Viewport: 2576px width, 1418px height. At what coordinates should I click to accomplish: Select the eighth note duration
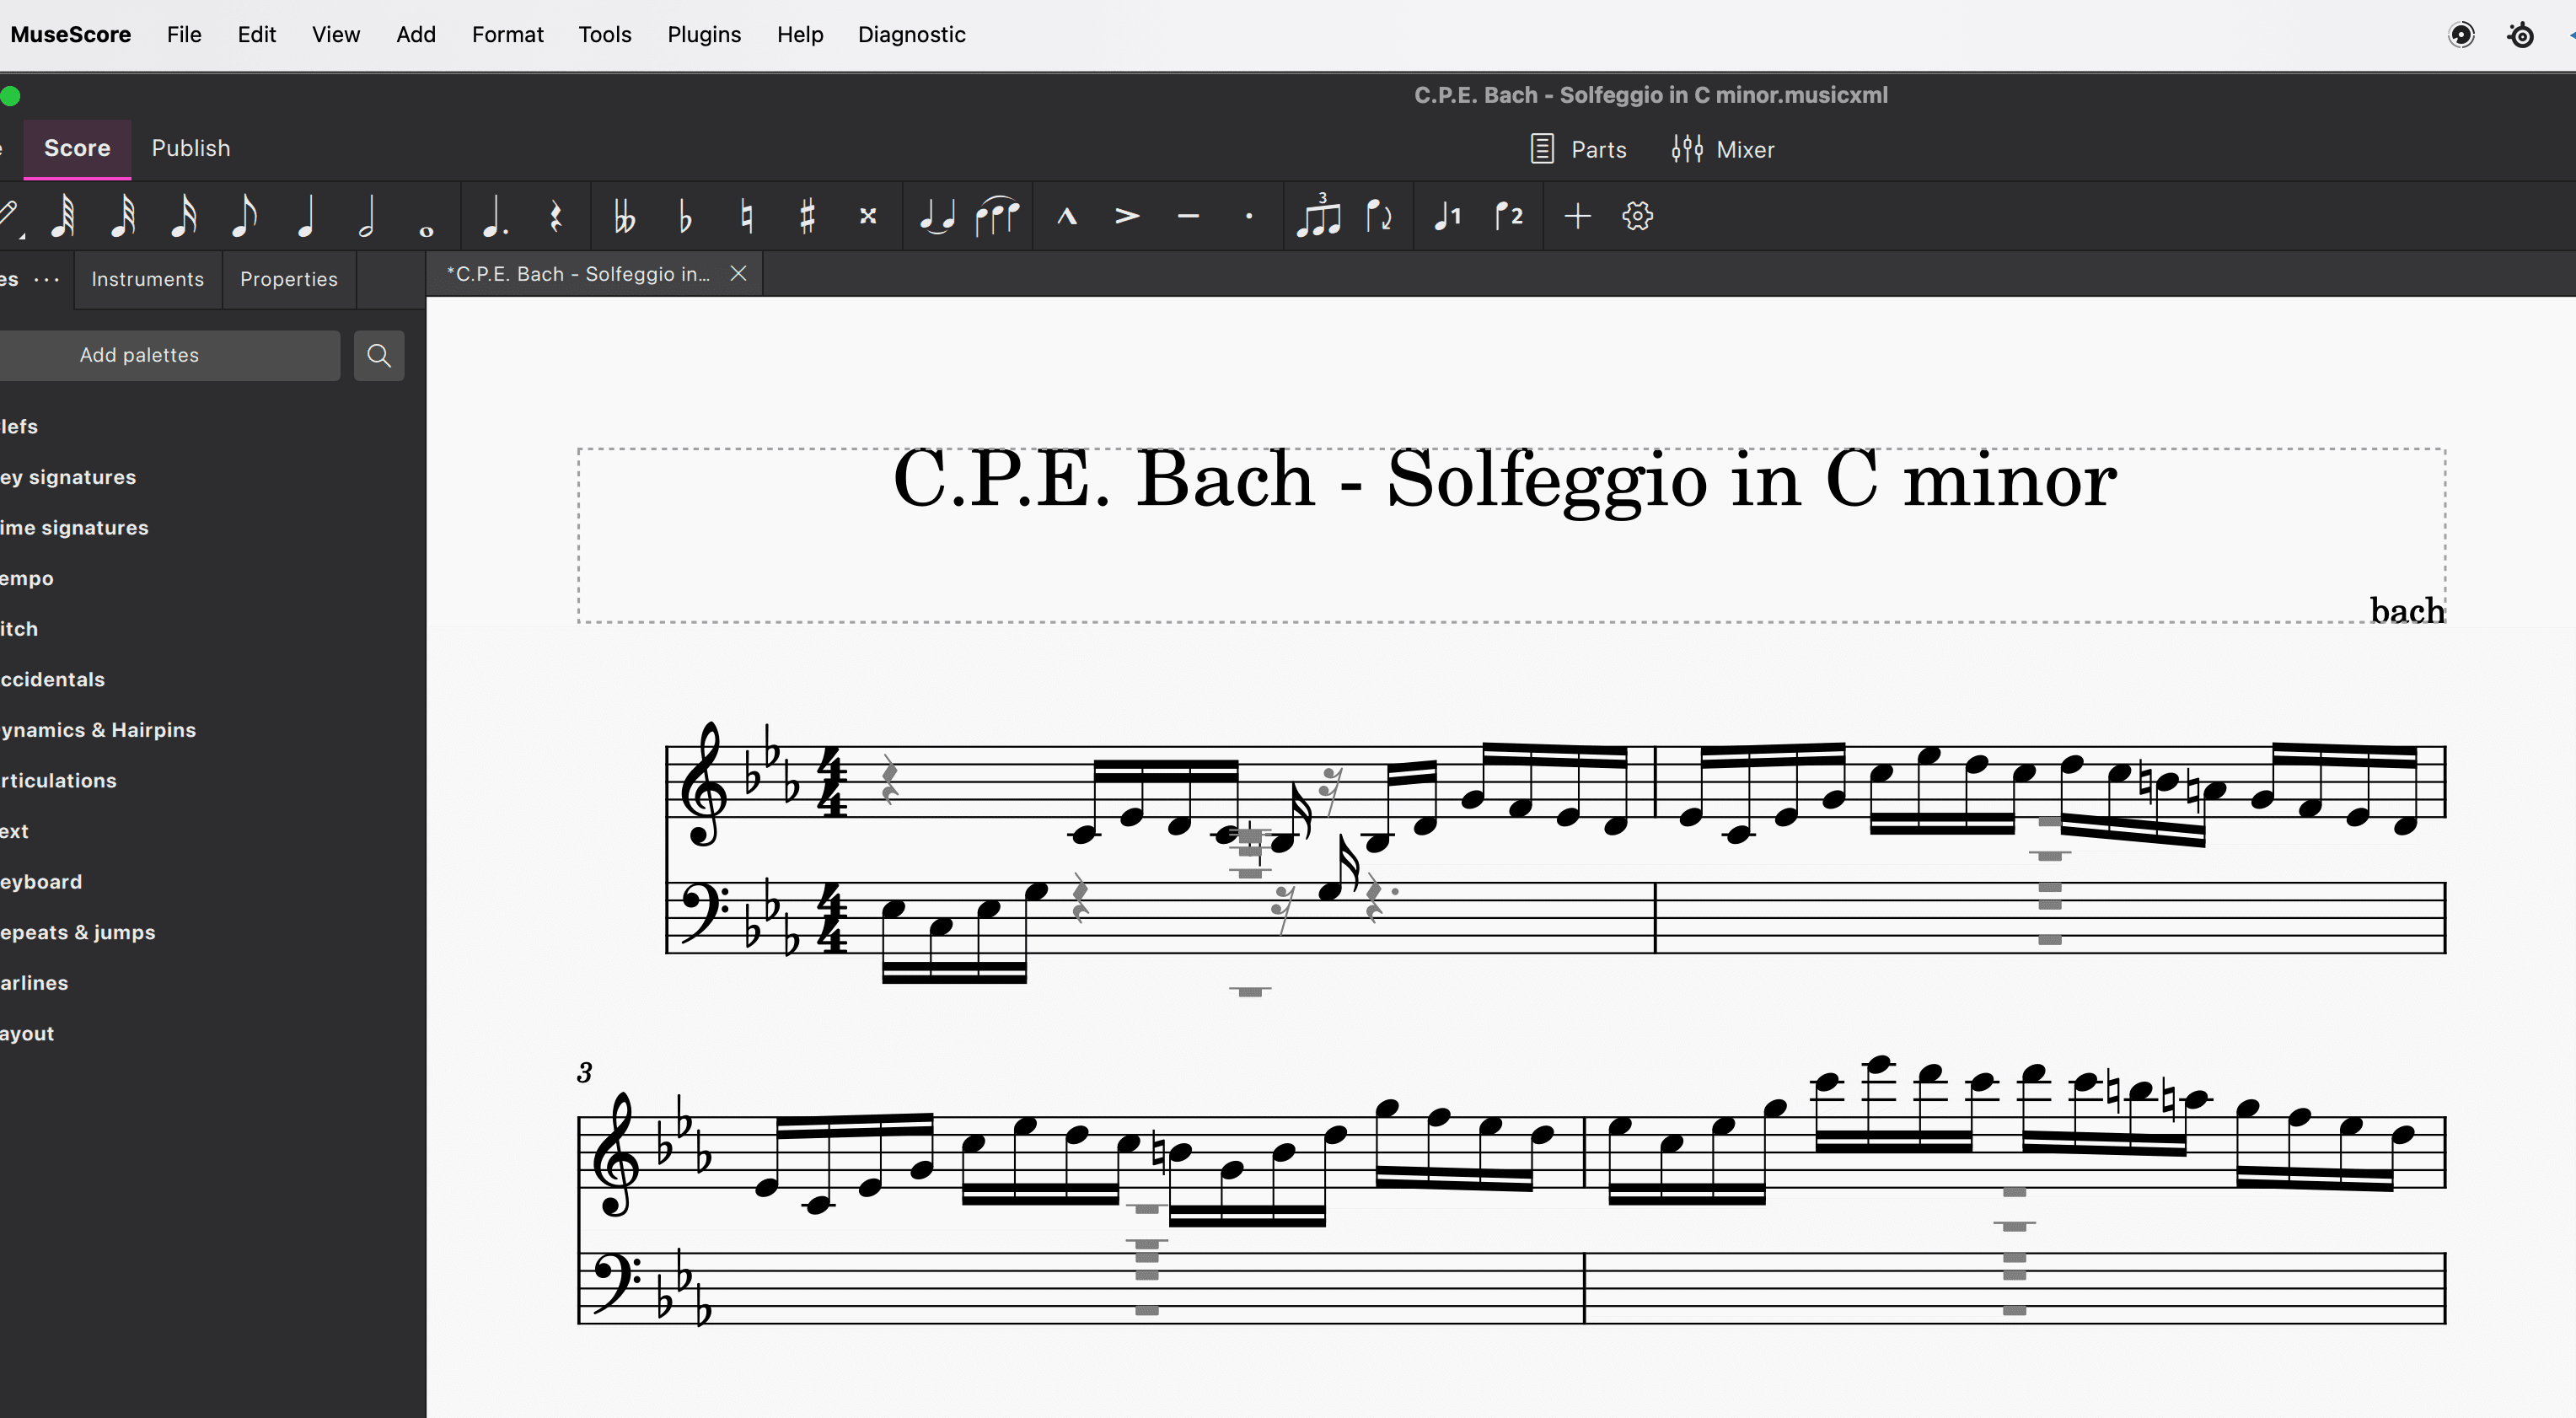[244, 215]
